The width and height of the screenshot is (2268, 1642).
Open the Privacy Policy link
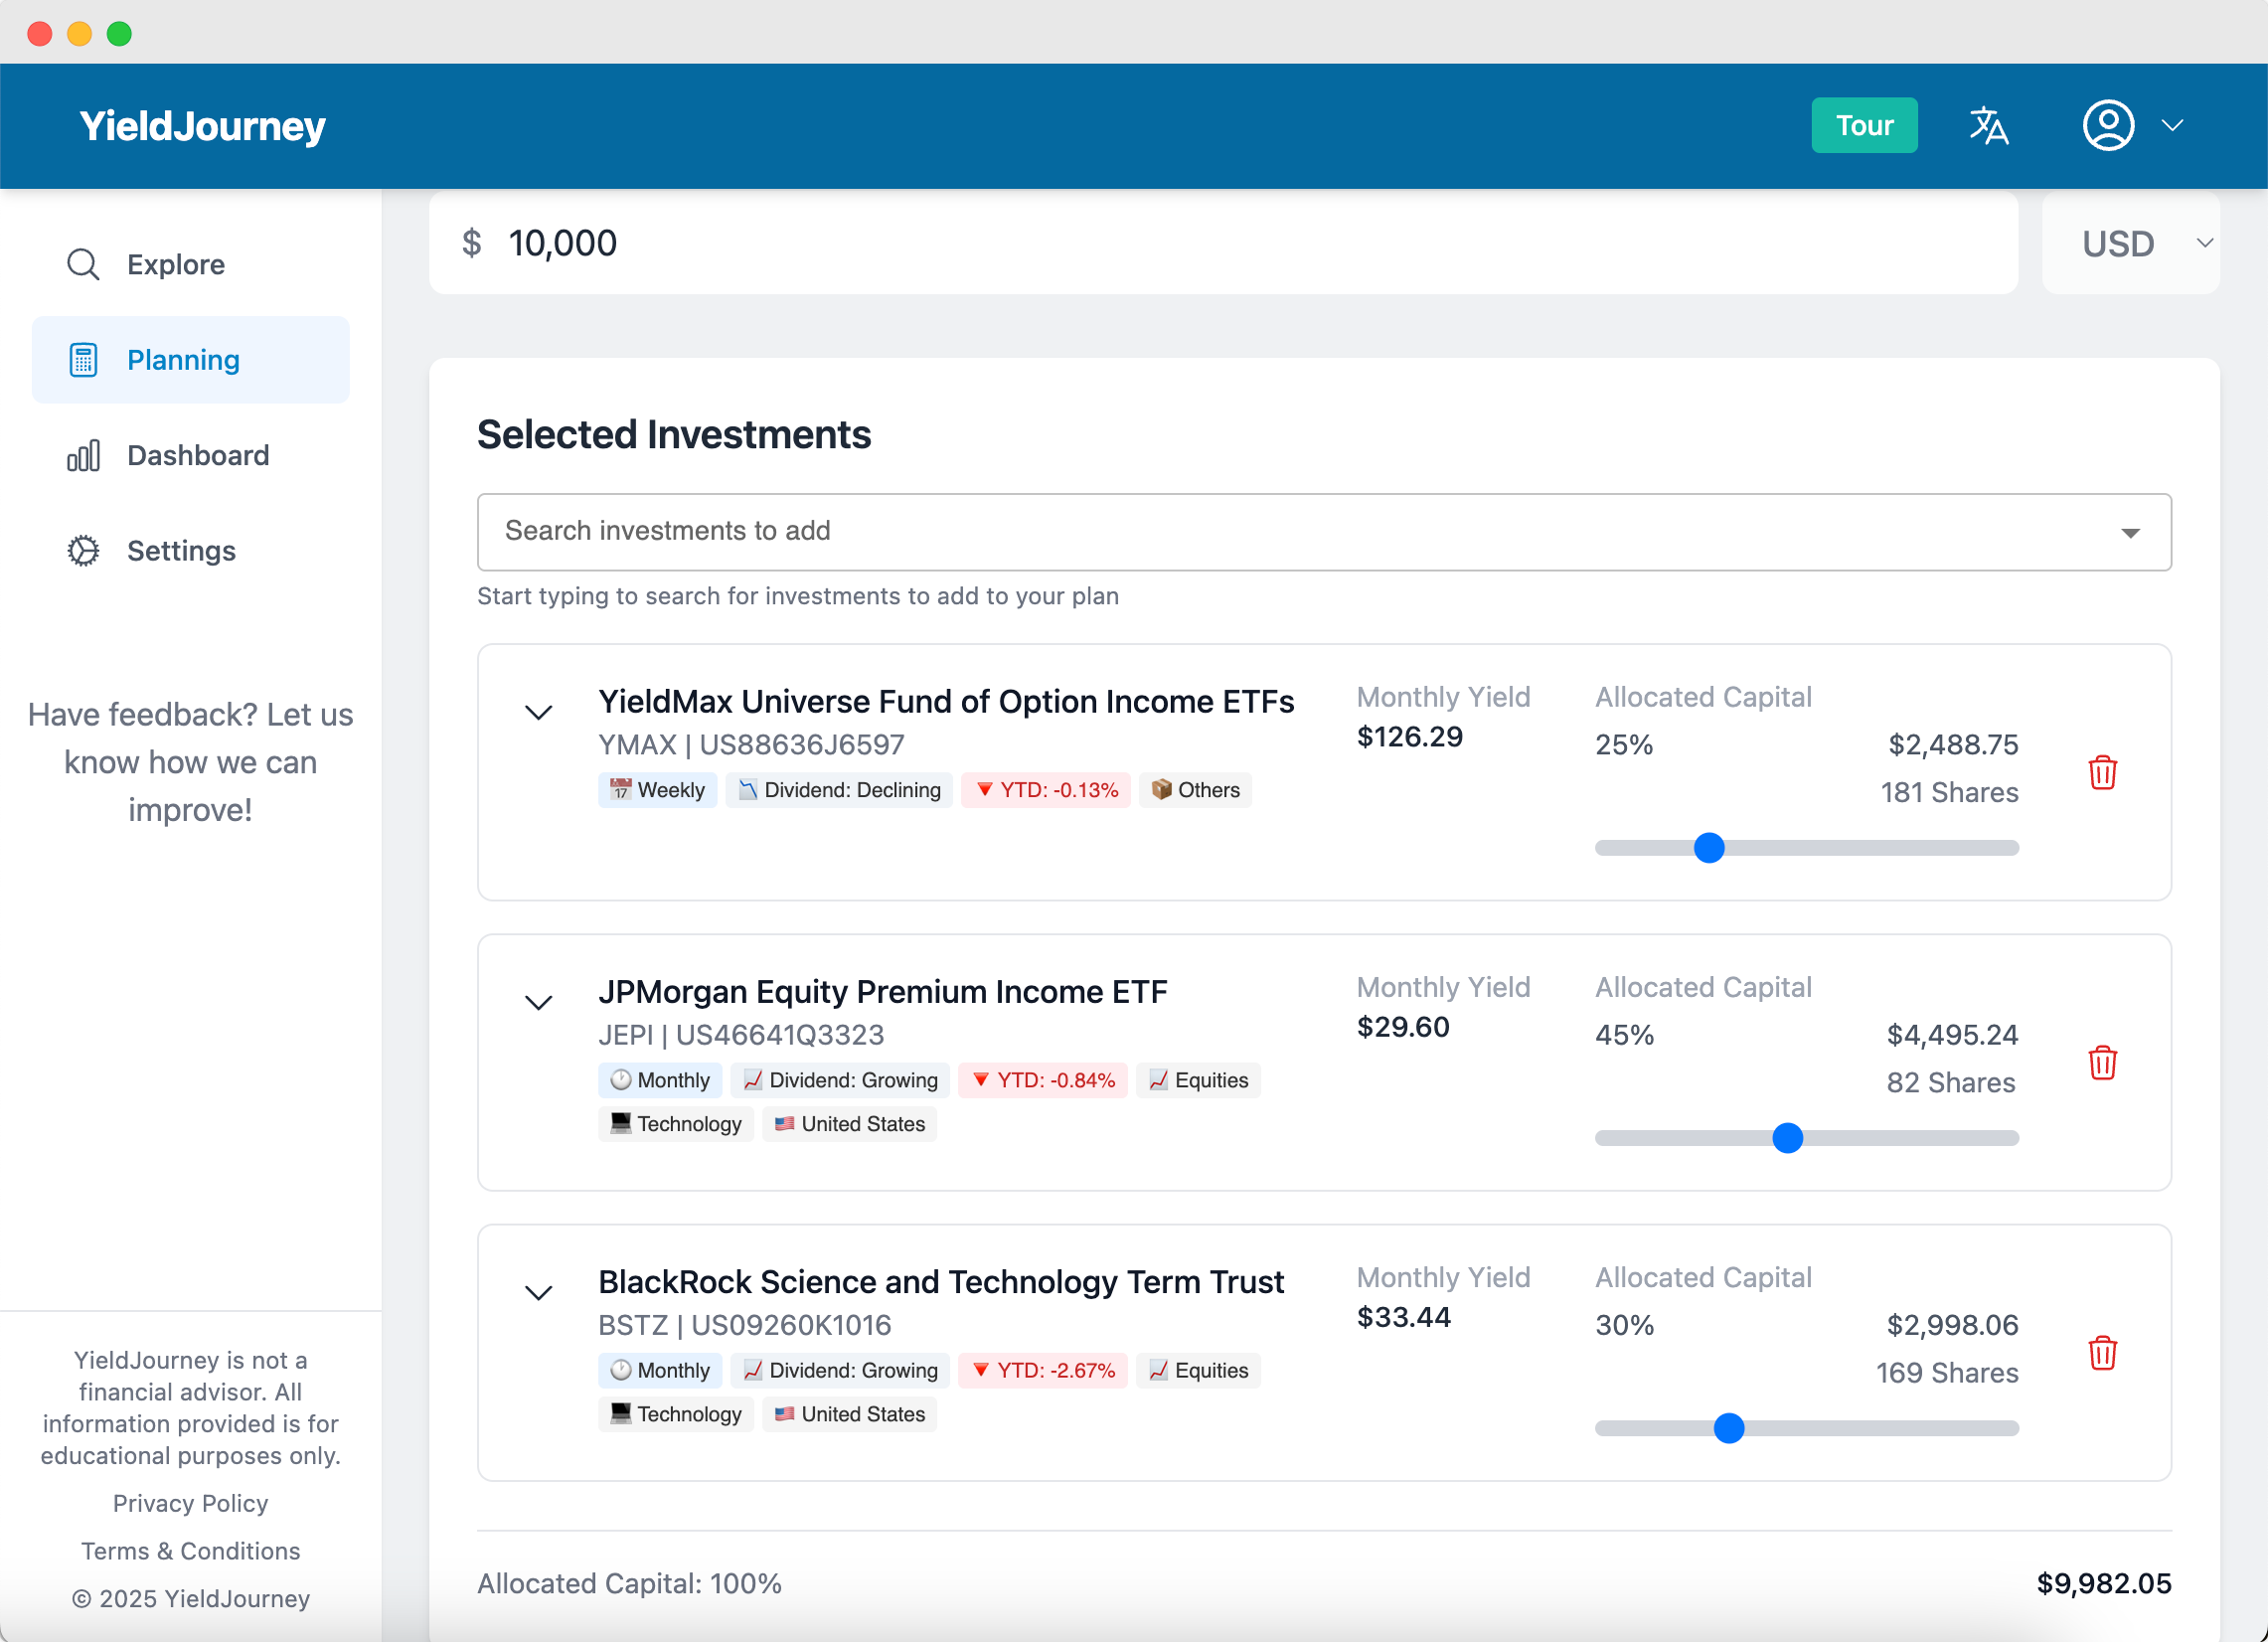click(191, 1503)
